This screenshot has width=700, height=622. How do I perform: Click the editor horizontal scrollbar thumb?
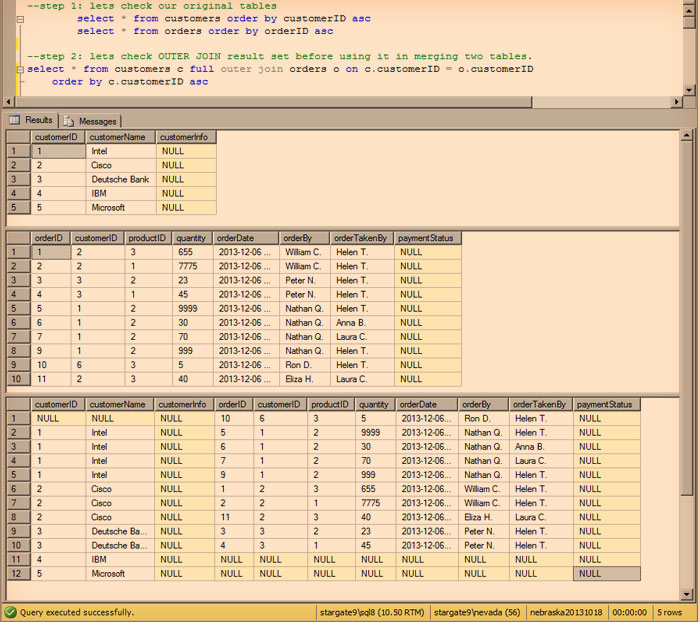click(x=272, y=102)
